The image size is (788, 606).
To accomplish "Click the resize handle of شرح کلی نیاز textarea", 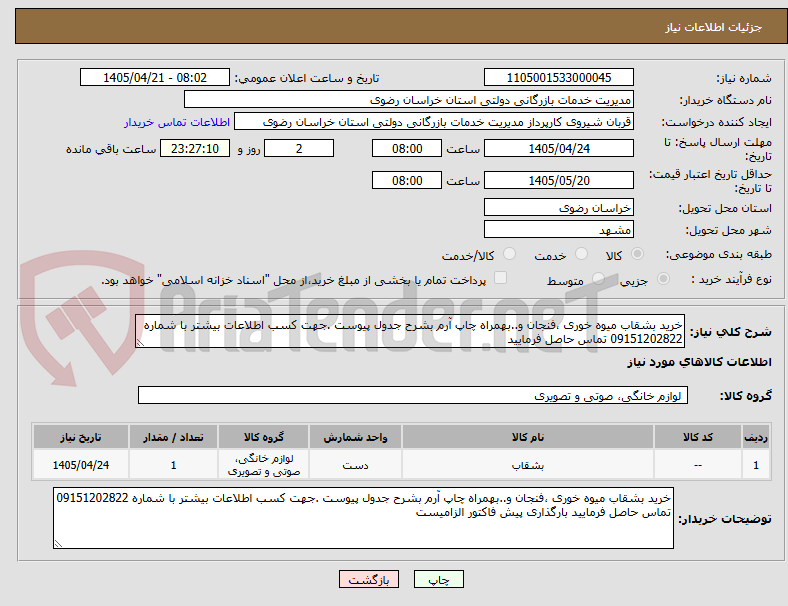I will point(140,343).
